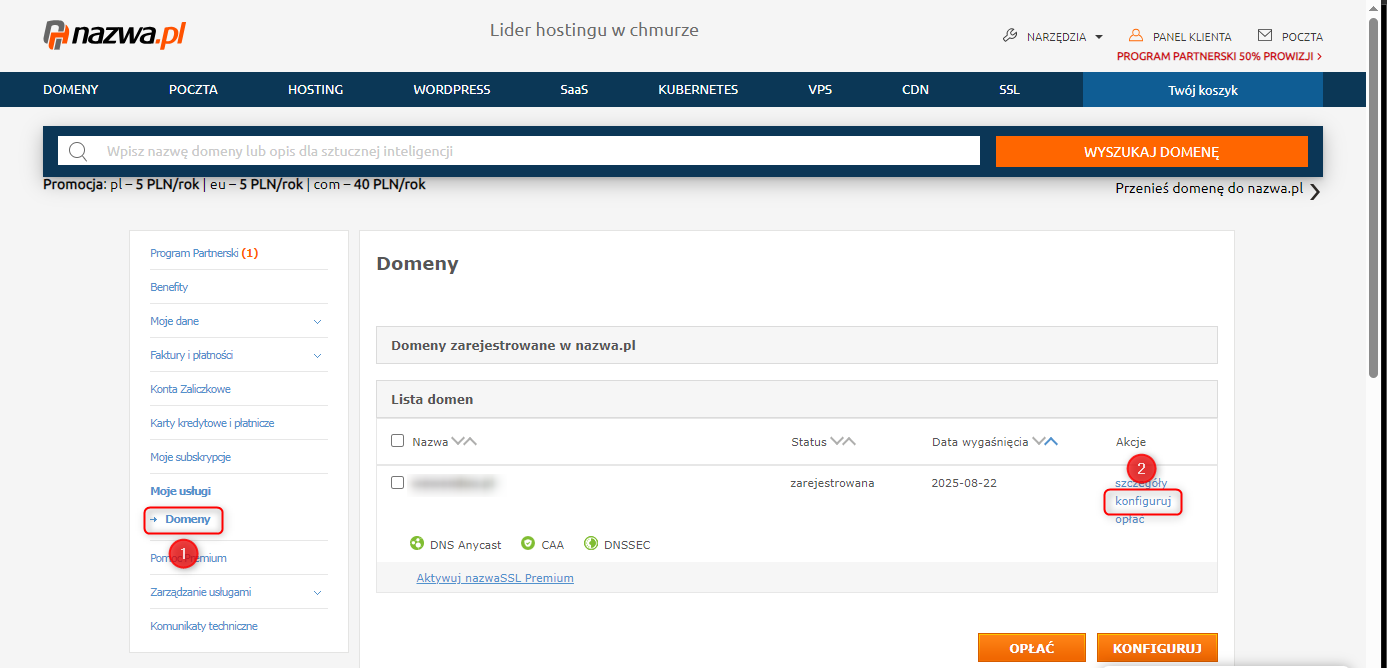Open the KUBERNETES menu
The width and height of the screenshot is (1387, 668).
pyautogui.click(x=698, y=89)
